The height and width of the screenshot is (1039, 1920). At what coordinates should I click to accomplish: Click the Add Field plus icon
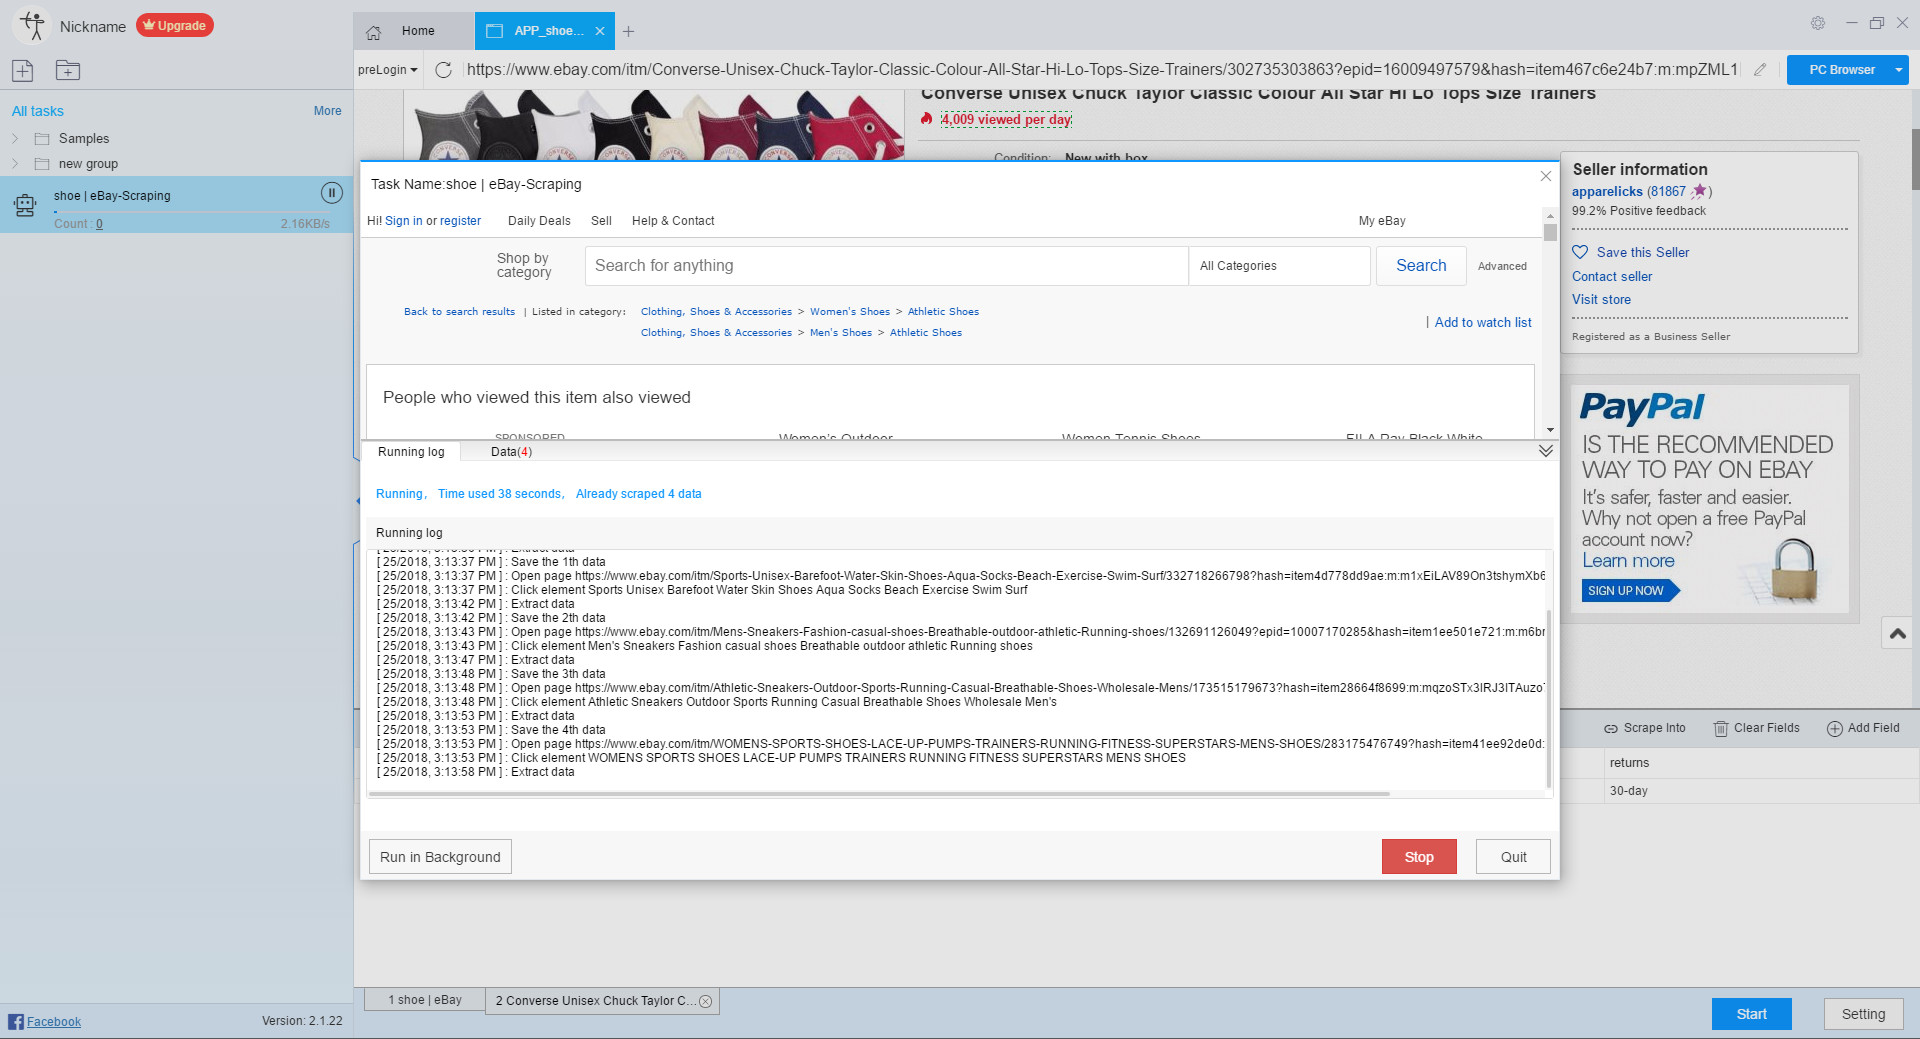point(1835,729)
